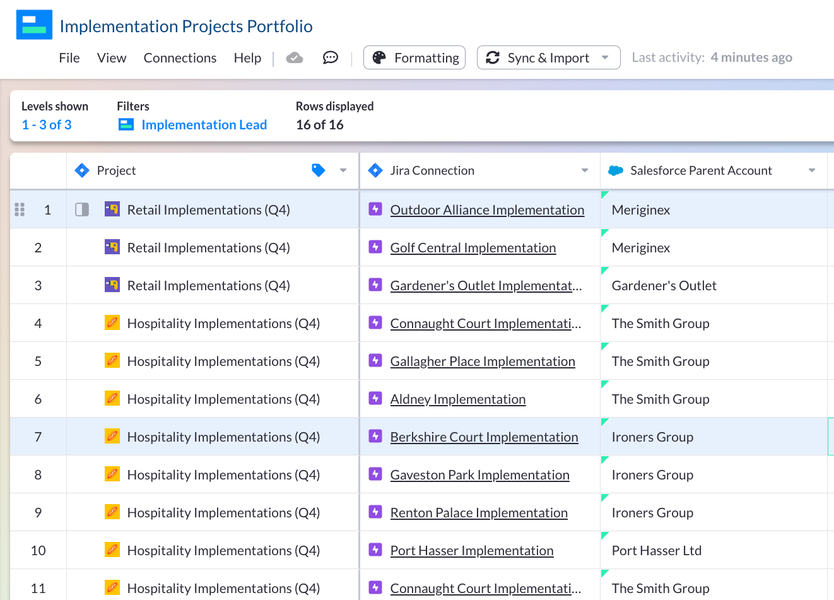Expand the Project column dropdown arrow
The height and width of the screenshot is (600, 834).
tap(343, 170)
